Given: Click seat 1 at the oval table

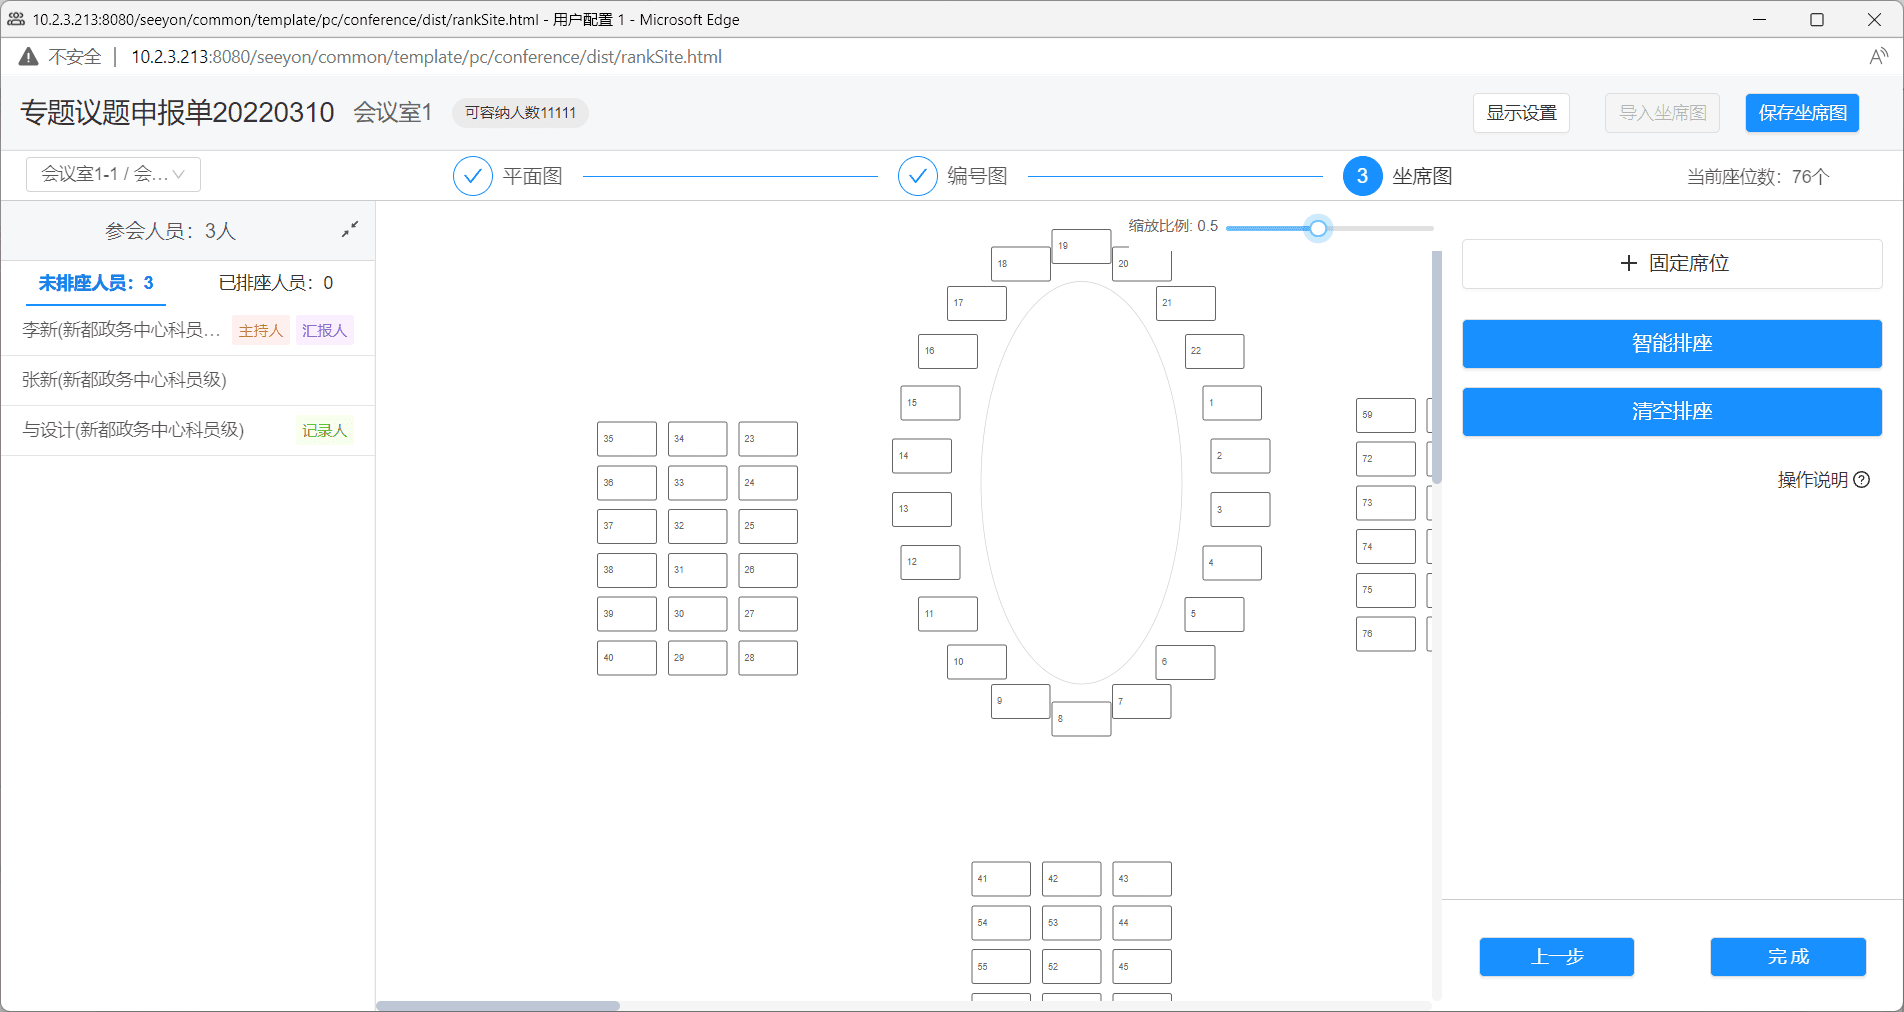Looking at the screenshot, I should click(1232, 403).
